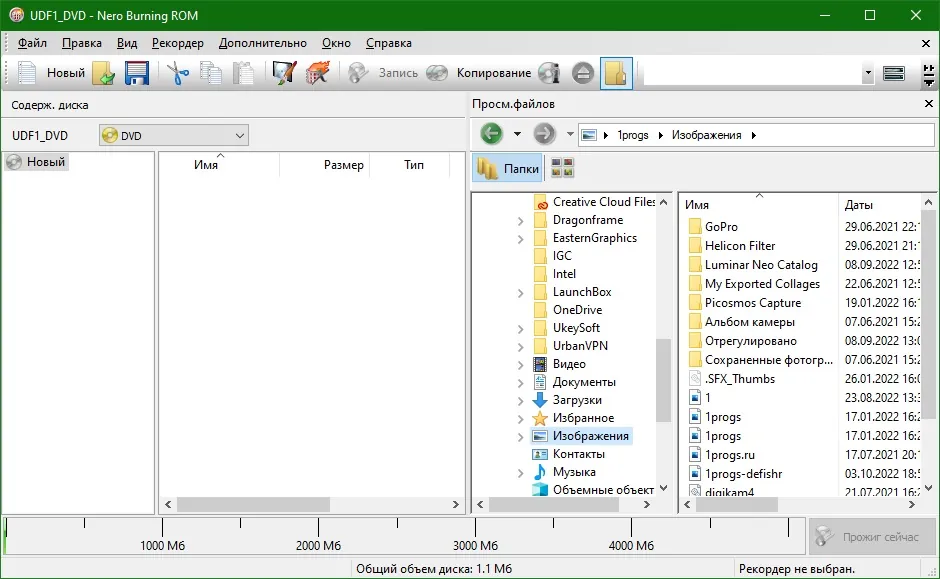The height and width of the screenshot is (579, 940).
Task: Click the Paste clipboard icon
Action: coord(243,73)
